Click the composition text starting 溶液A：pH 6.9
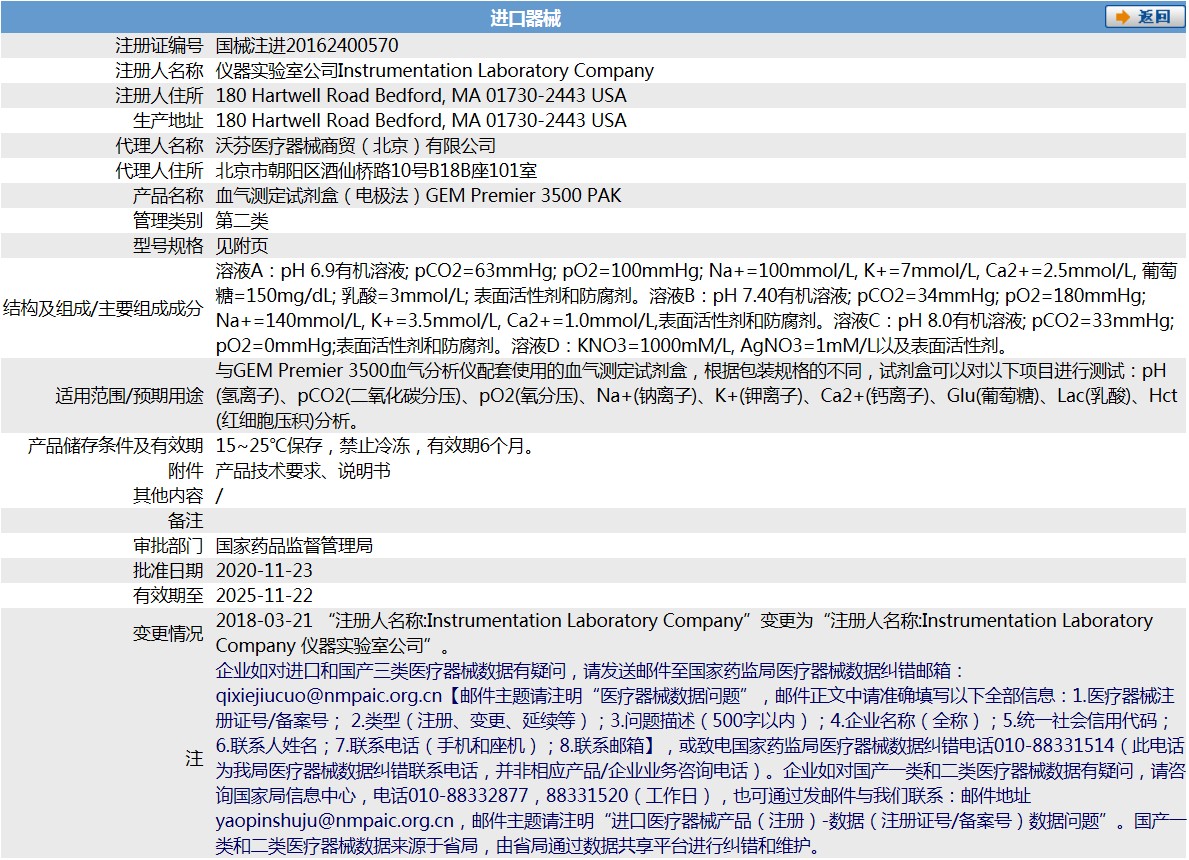The image size is (1189, 860). (x=696, y=308)
